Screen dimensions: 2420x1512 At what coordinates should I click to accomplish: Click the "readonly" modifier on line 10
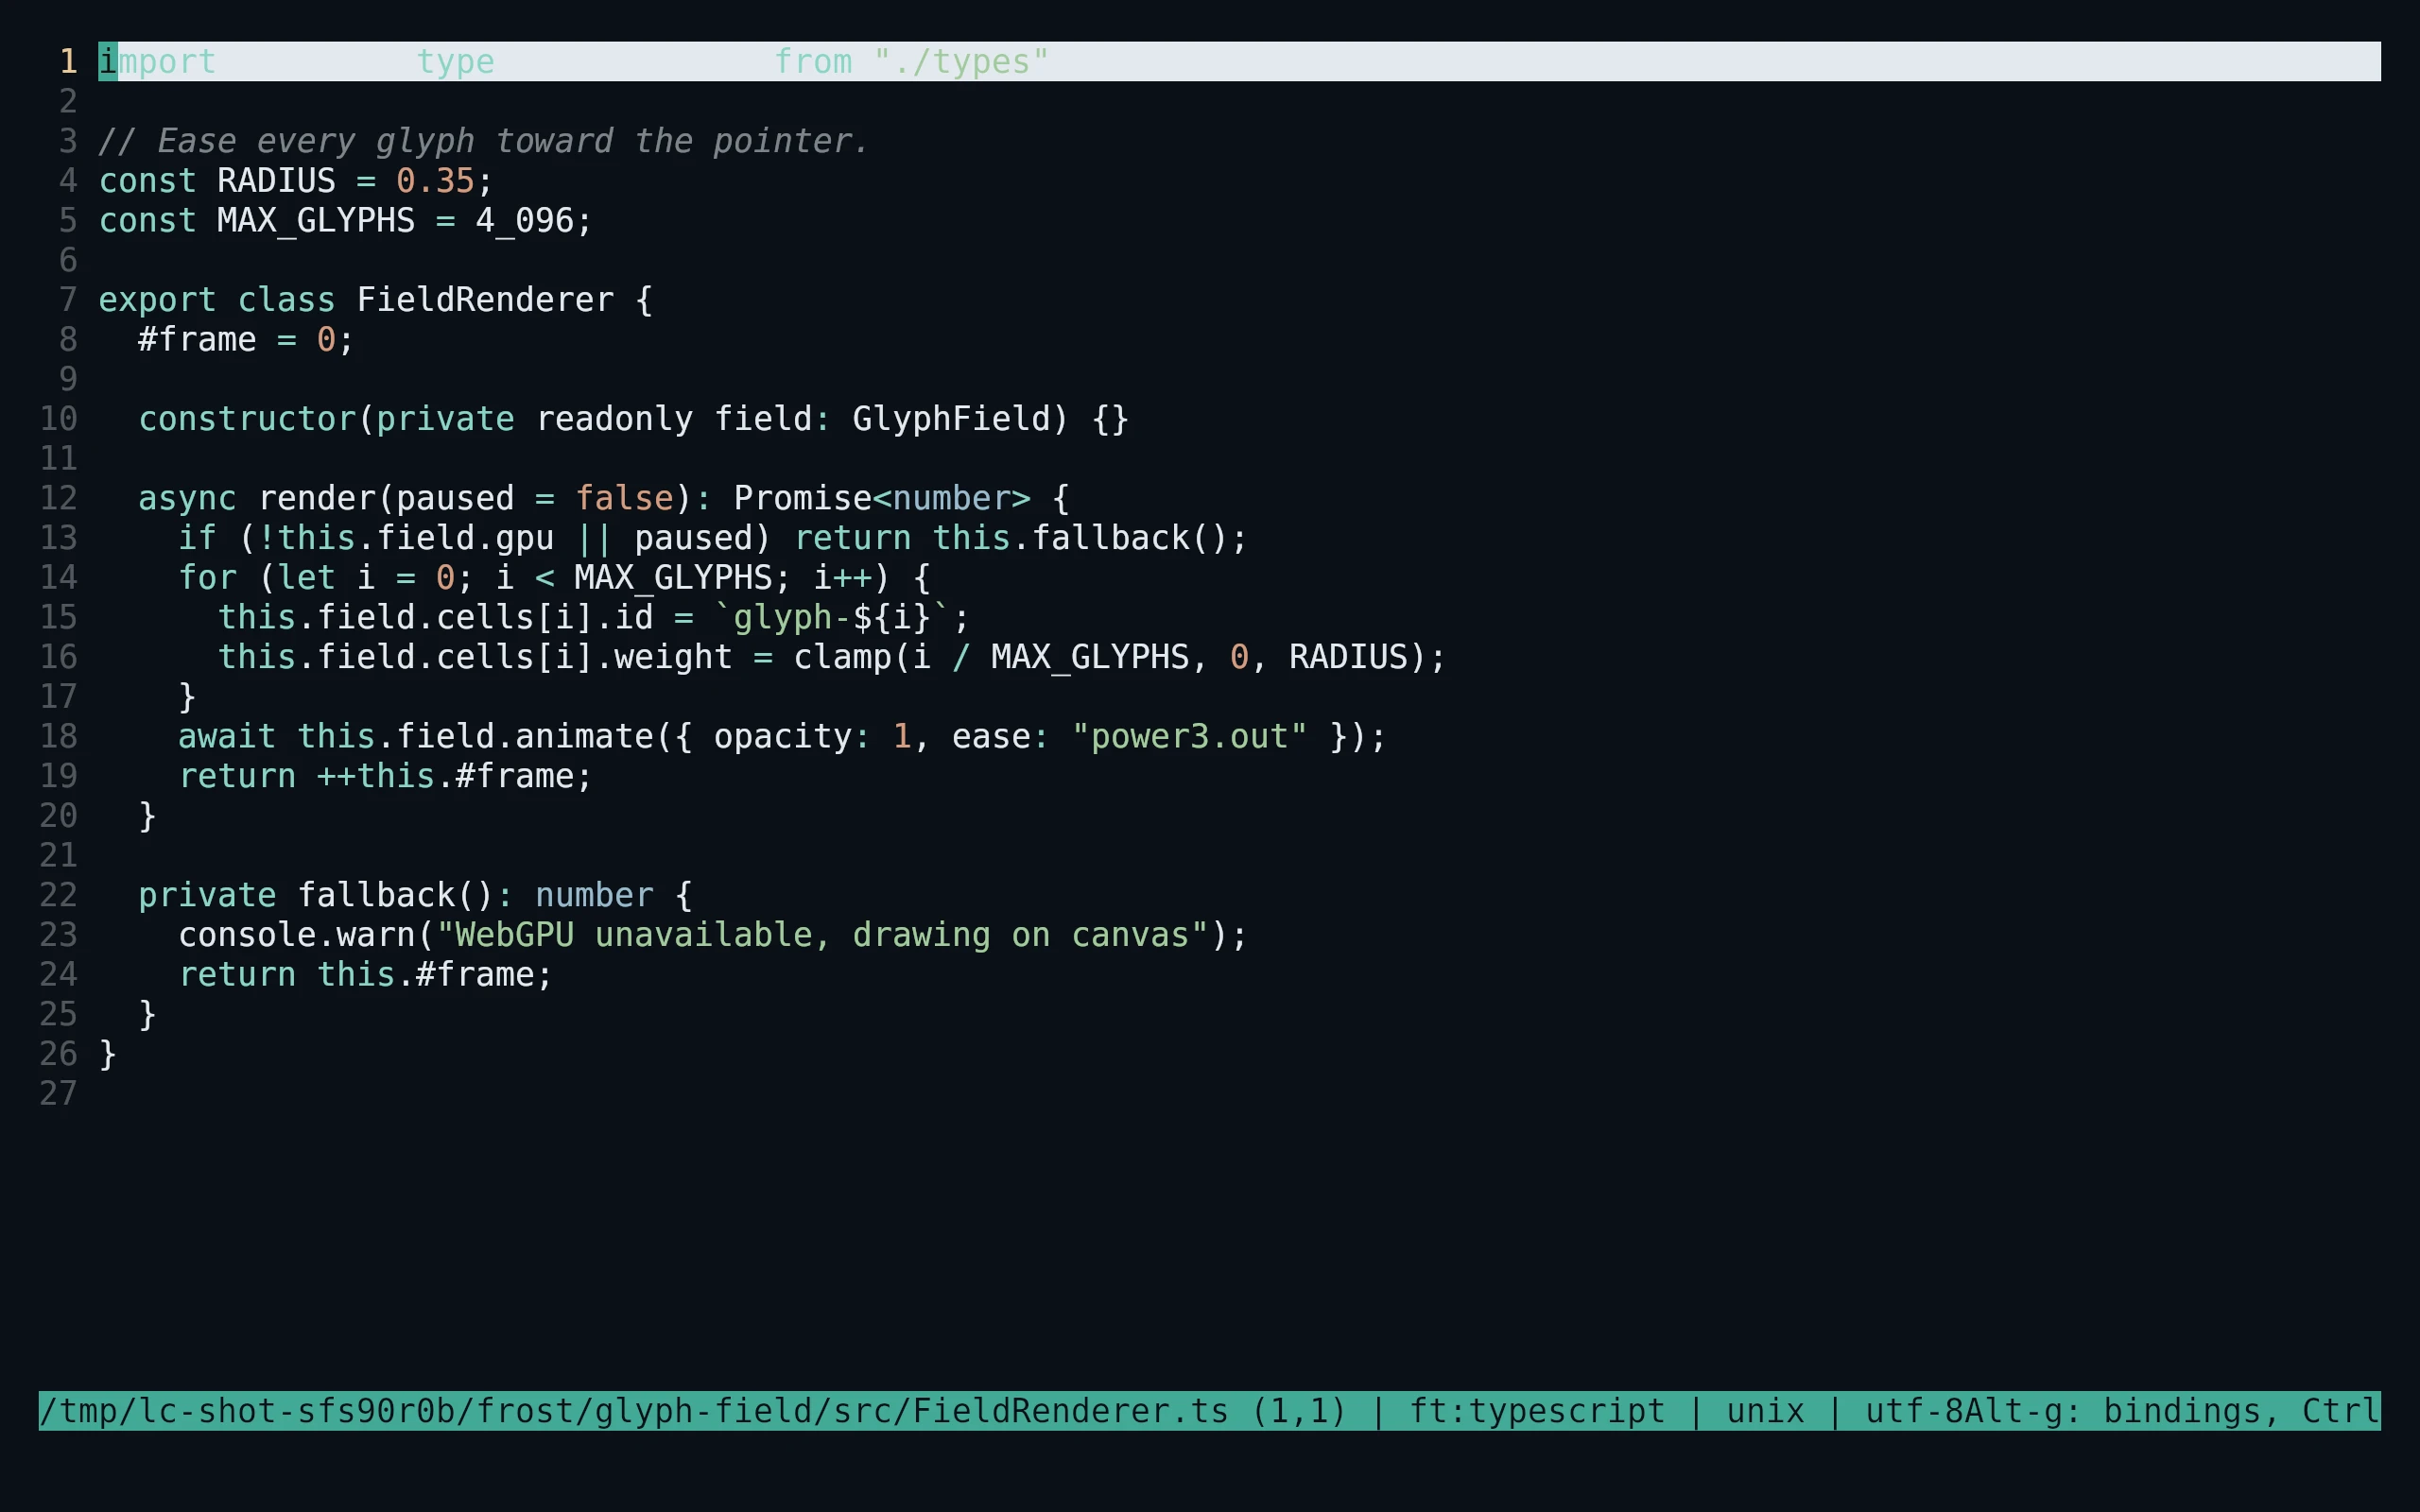[x=614, y=419]
